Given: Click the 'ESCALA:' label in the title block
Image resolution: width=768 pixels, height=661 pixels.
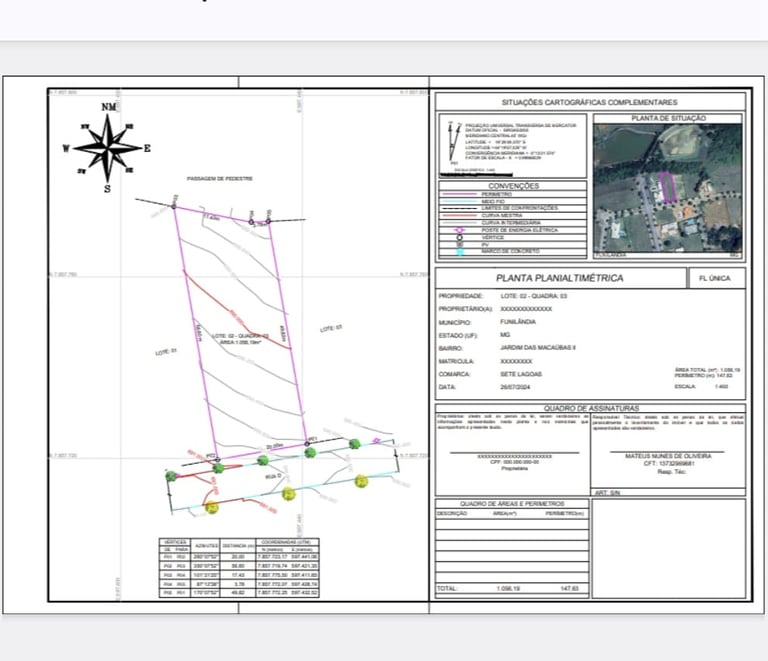Looking at the screenshot, I should click(x=685, y=386).
